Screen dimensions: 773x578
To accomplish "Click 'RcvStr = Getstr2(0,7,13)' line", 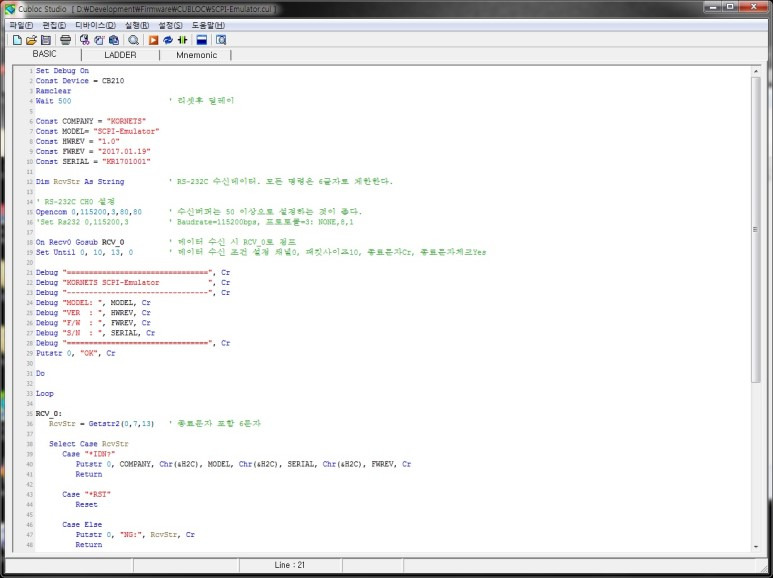I will 102,424.
